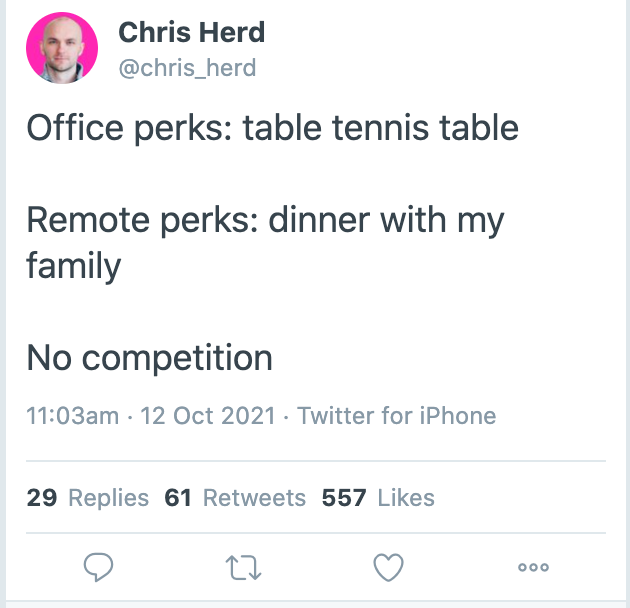Viewport: 630px width, 608px height.
Task: Click the word "family" in the tweet
Action: 74,266
